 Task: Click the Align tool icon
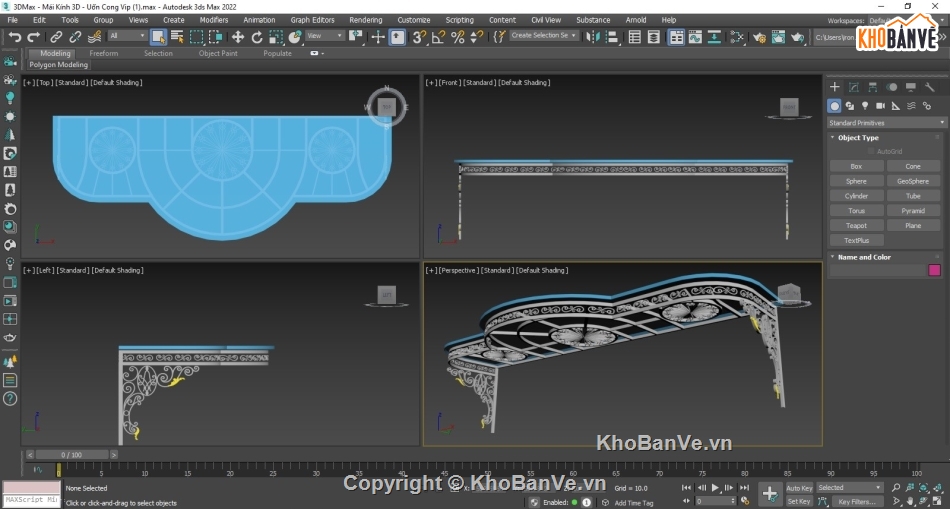tap(612, 37)
